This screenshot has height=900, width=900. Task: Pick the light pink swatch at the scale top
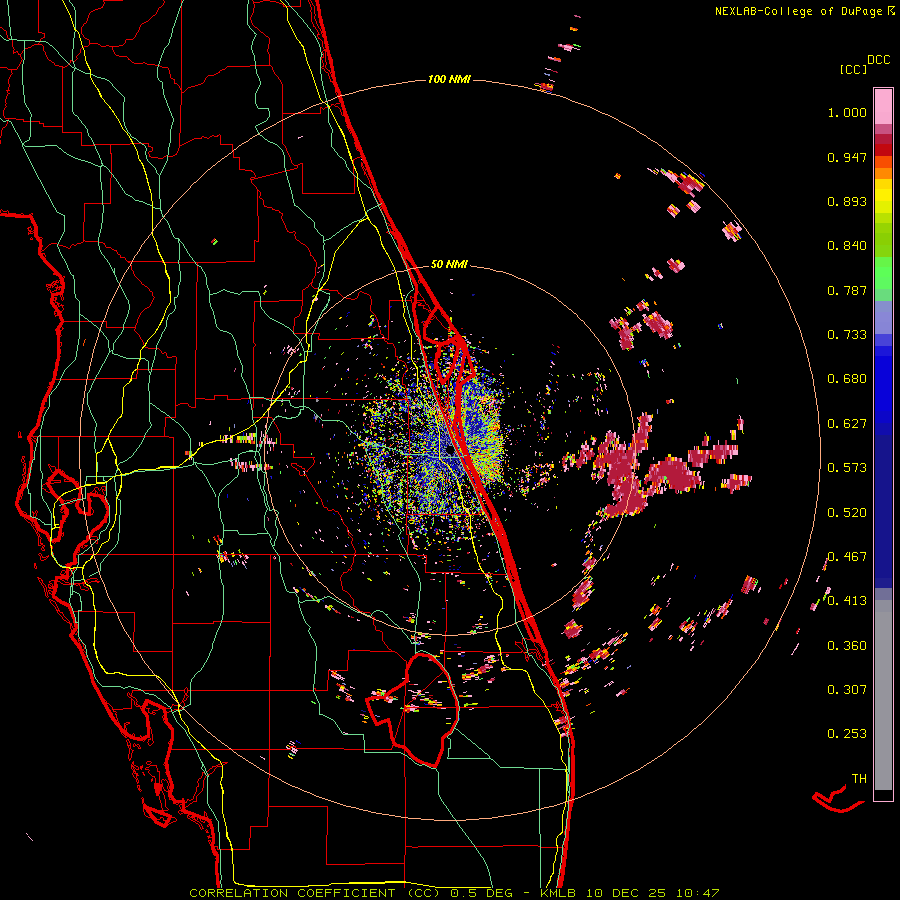tap(883, 106)
